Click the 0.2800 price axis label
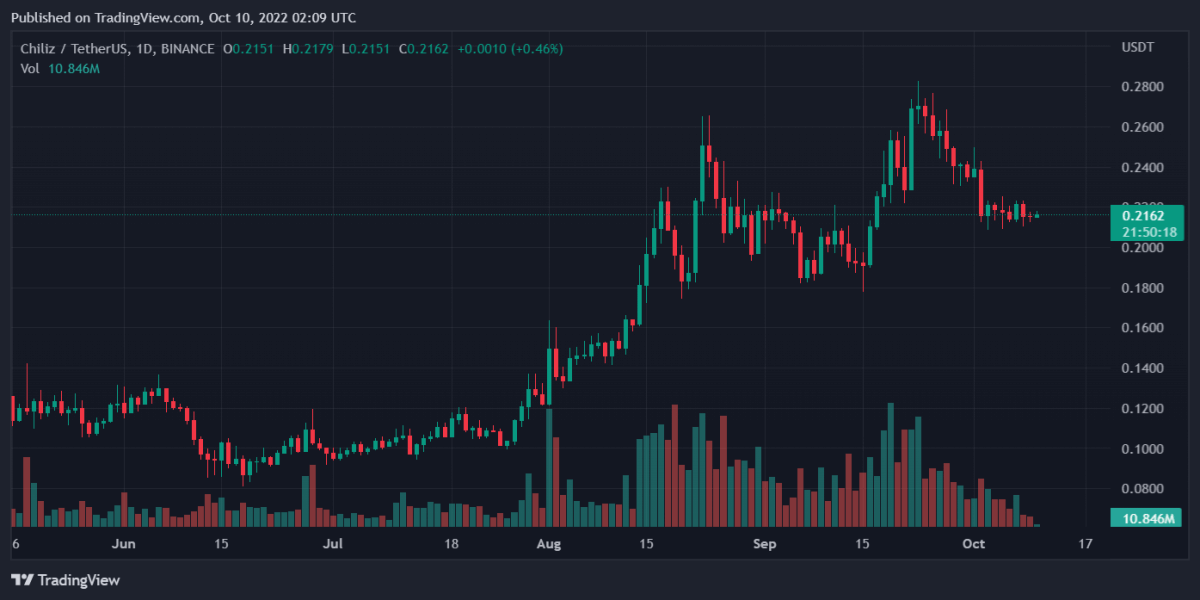The height and width of the screenshot is (600, 1200). pyautogui.click(x=1141, y=87)
